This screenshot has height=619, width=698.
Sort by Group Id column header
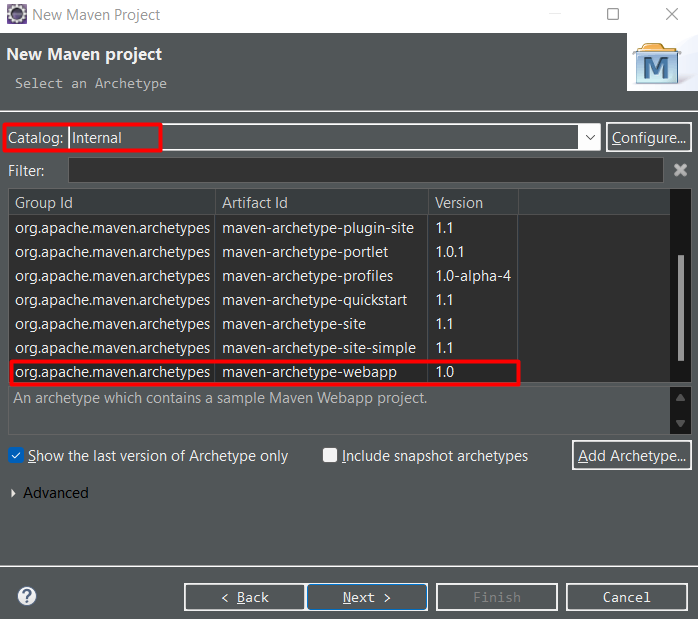[x=112, y=203]
